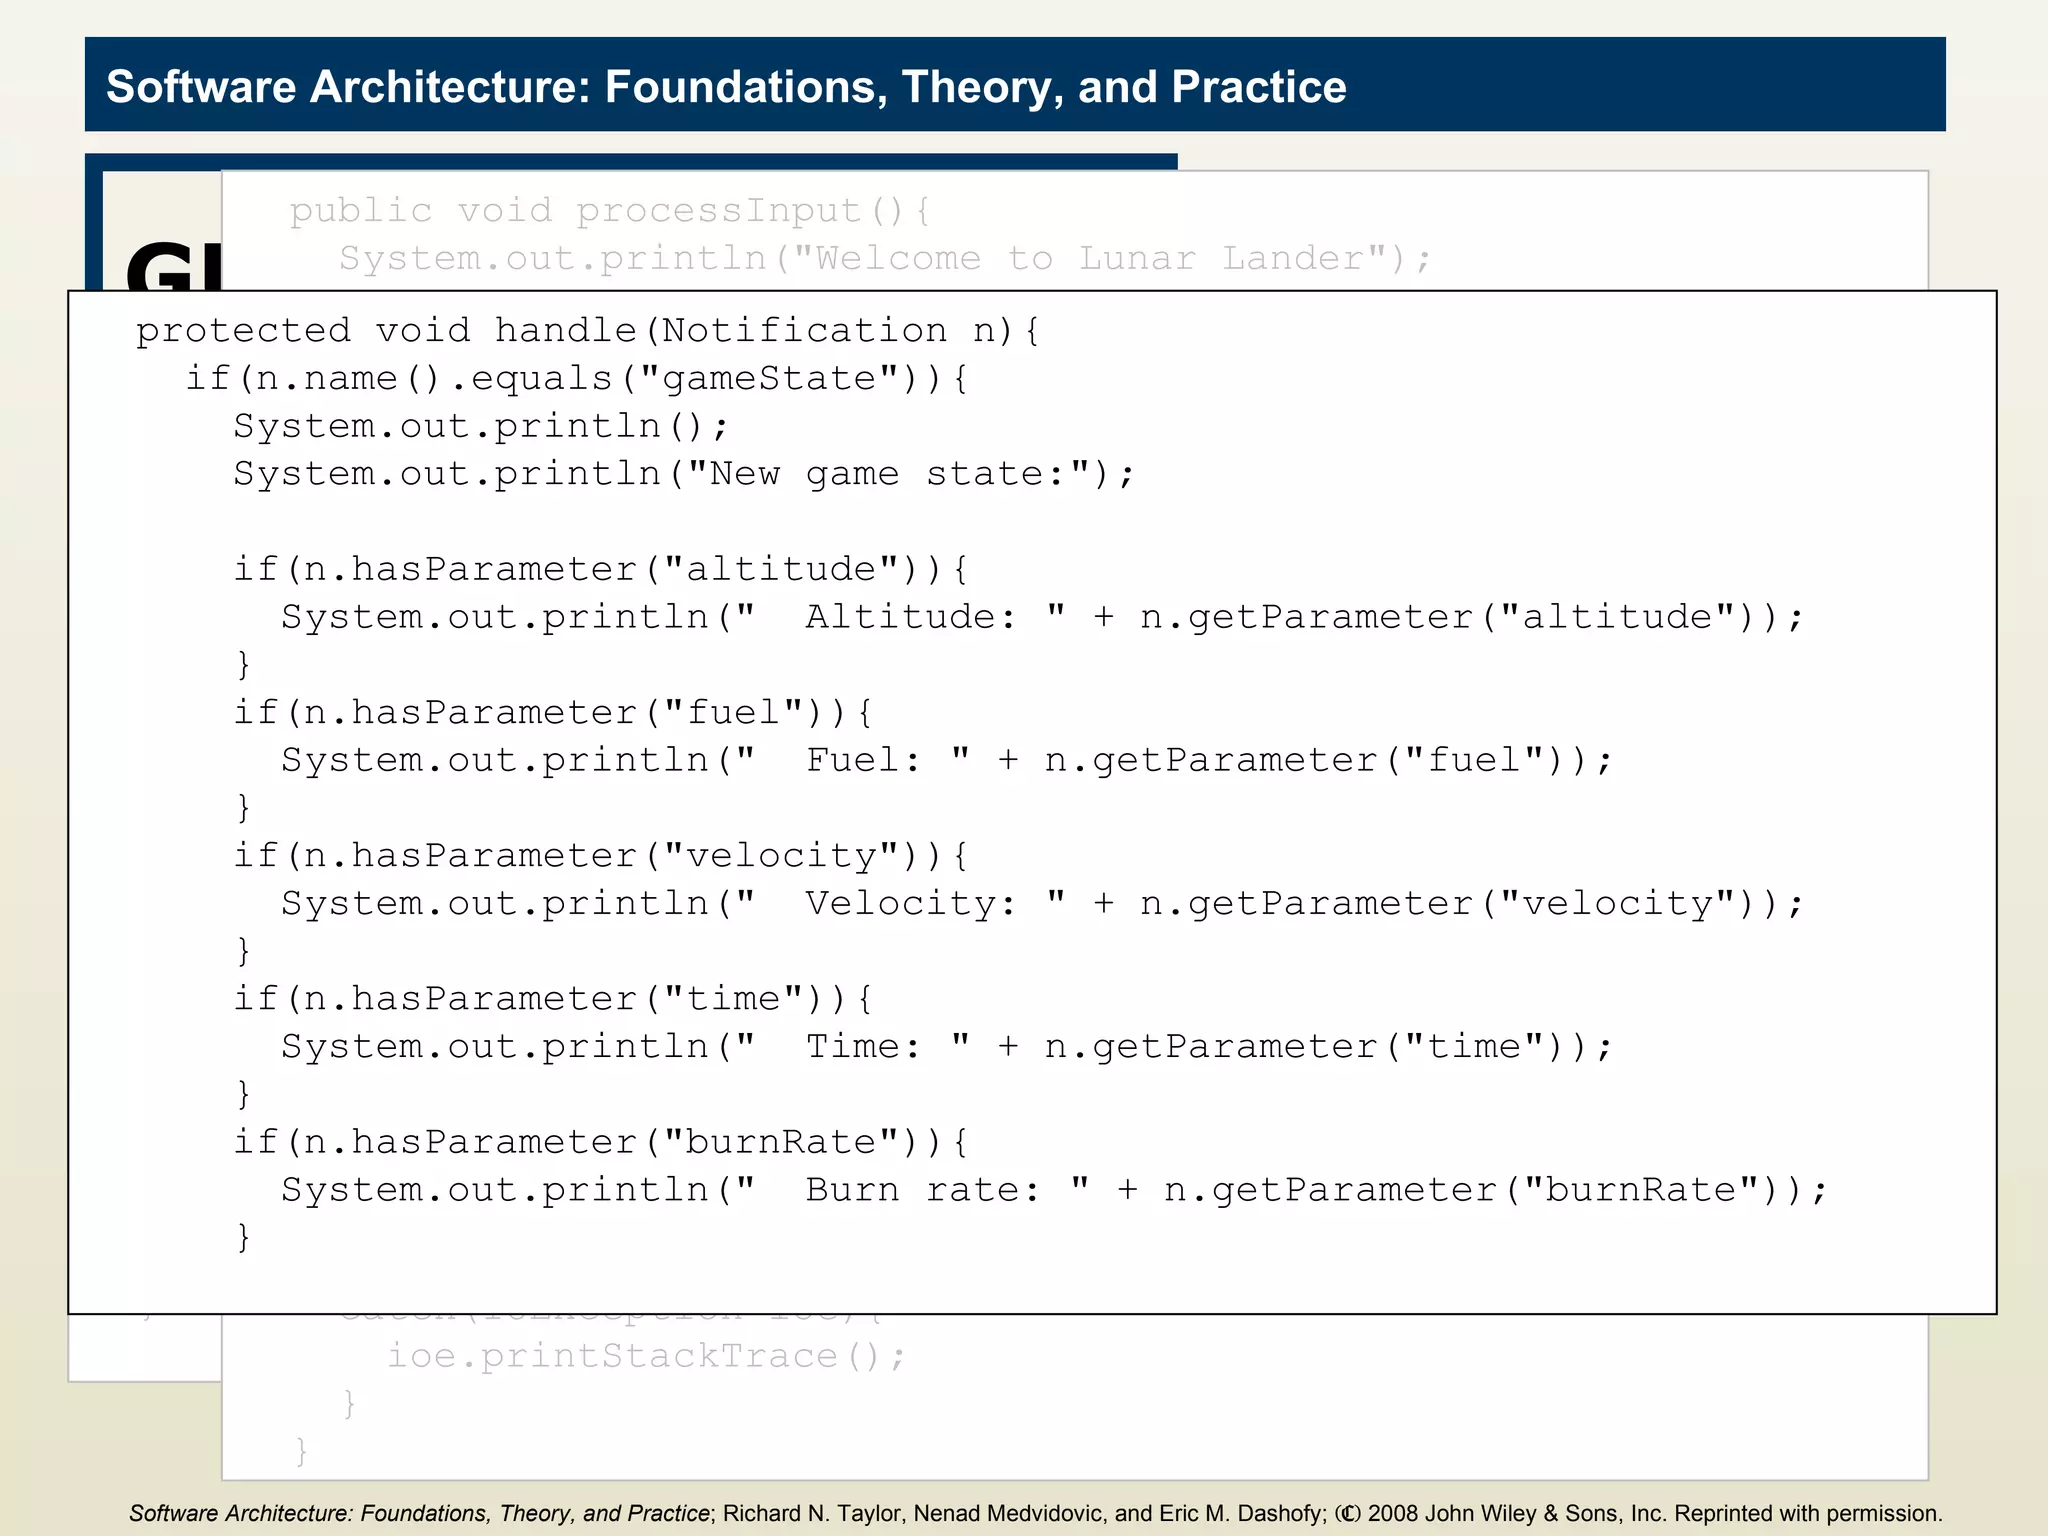Click the faded ioe.printStackTrace() line
The image size is (2048, 1536).
point(646,1357)
